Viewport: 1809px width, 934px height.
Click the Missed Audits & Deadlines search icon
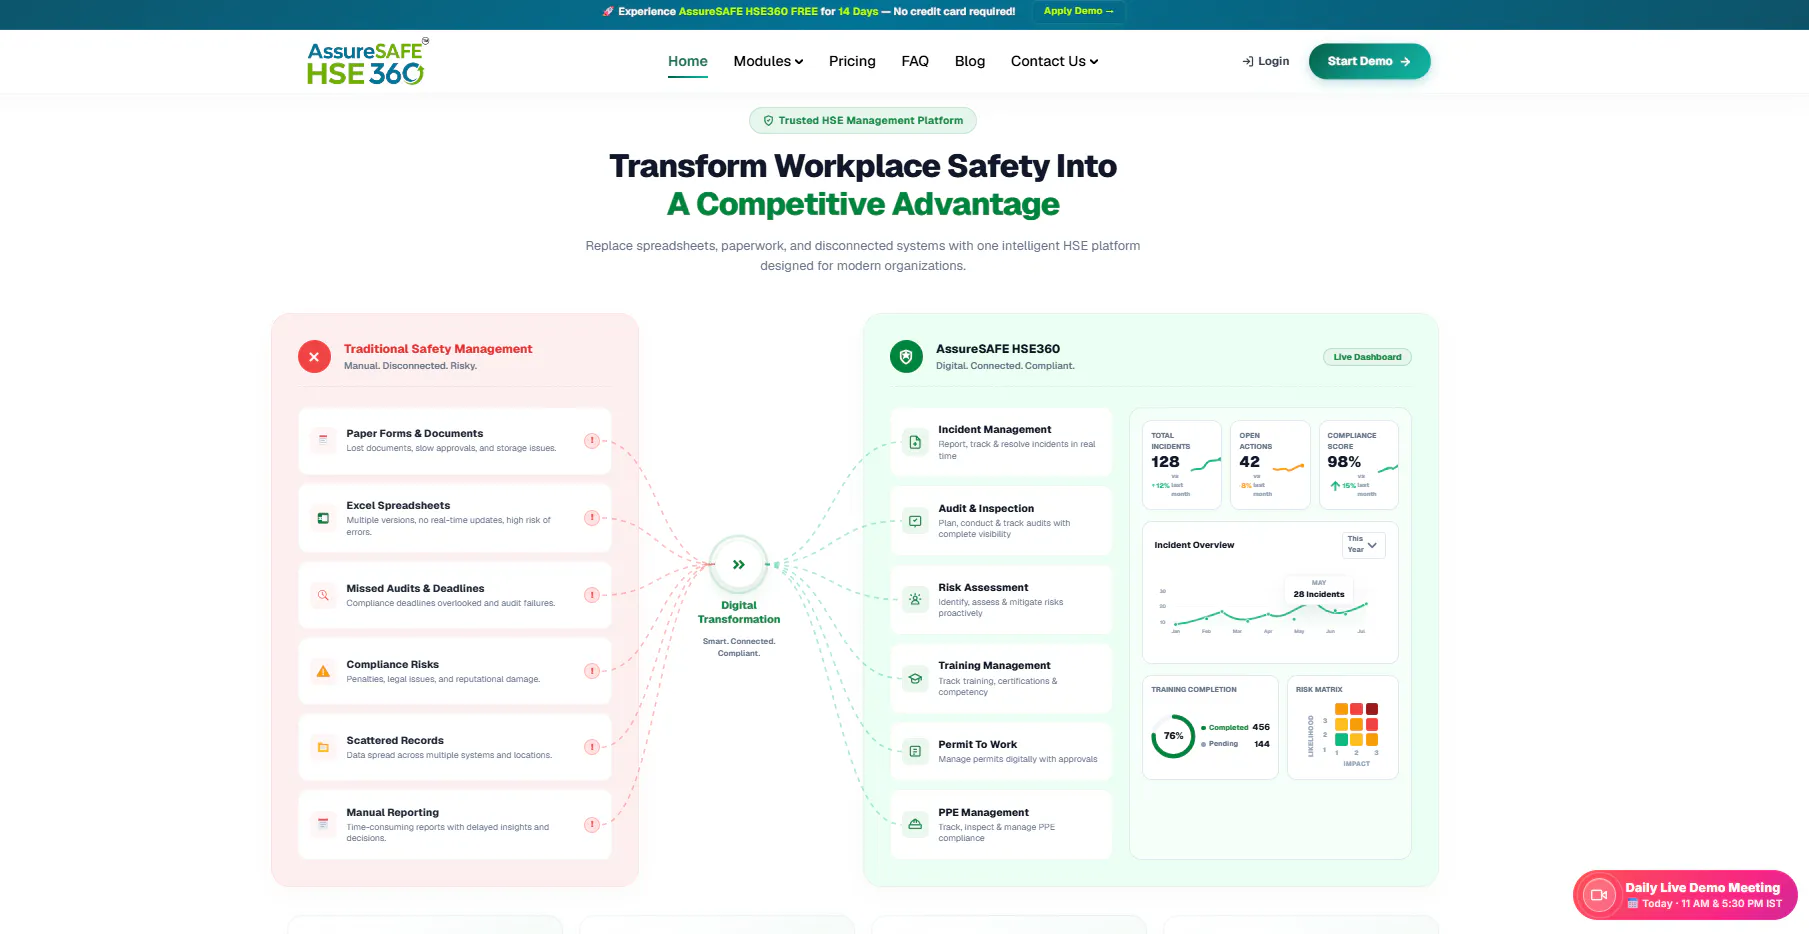click(x=323, y=595)
